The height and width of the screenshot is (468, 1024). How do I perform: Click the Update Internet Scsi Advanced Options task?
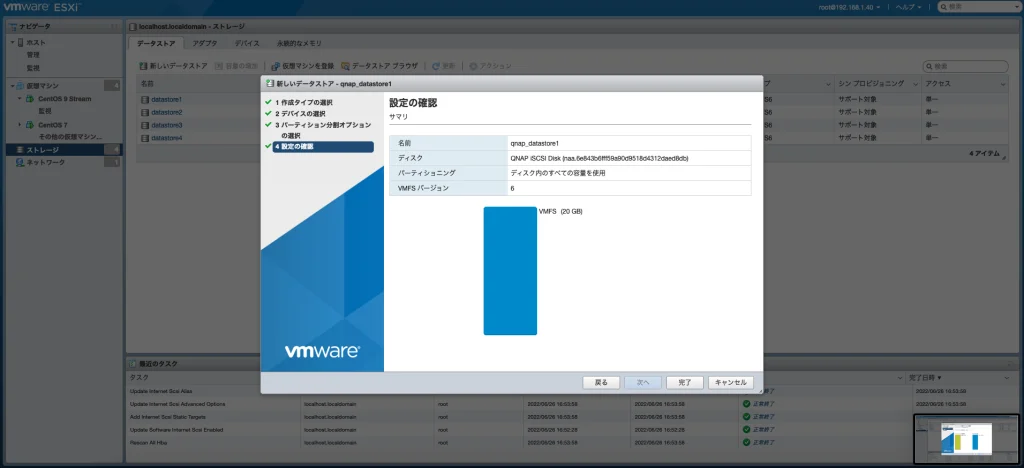(x=176, y=403)
